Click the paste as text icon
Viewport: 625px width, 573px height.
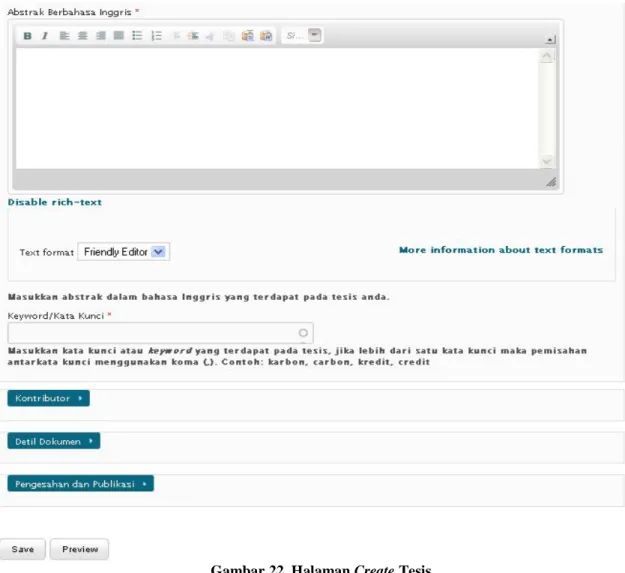pos(248,36)
